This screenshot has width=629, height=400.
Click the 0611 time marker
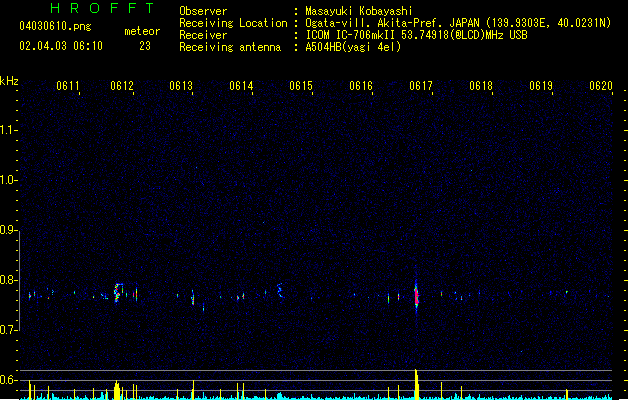click(x=68, y=85)
